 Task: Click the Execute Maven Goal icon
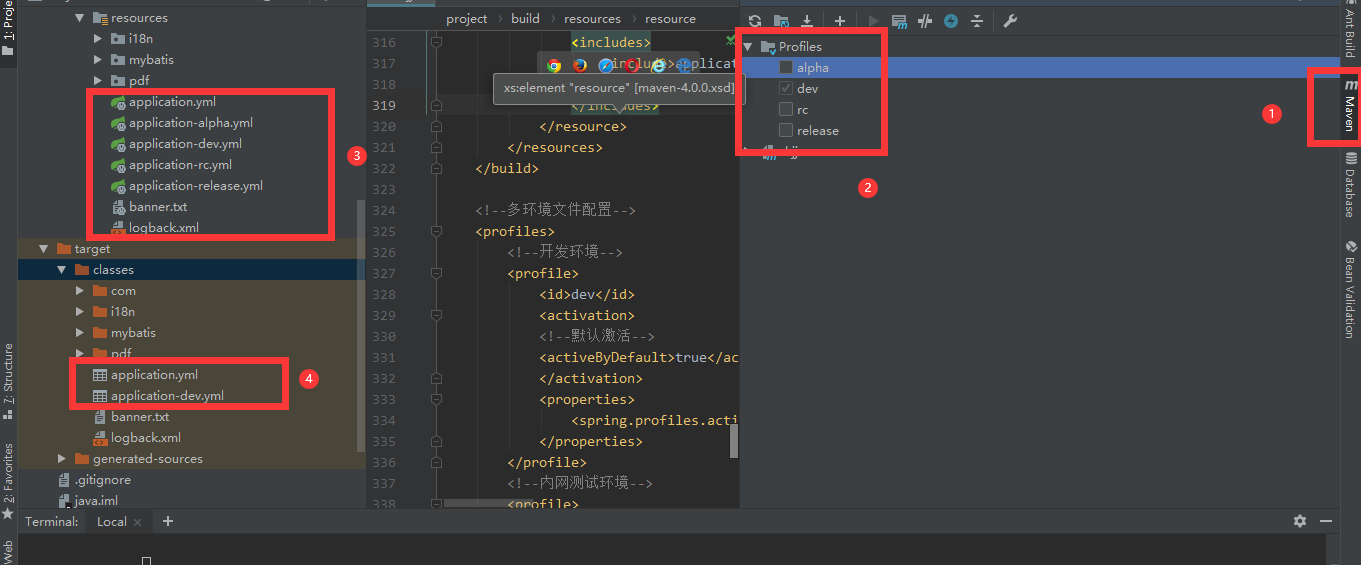click(899, 21)
